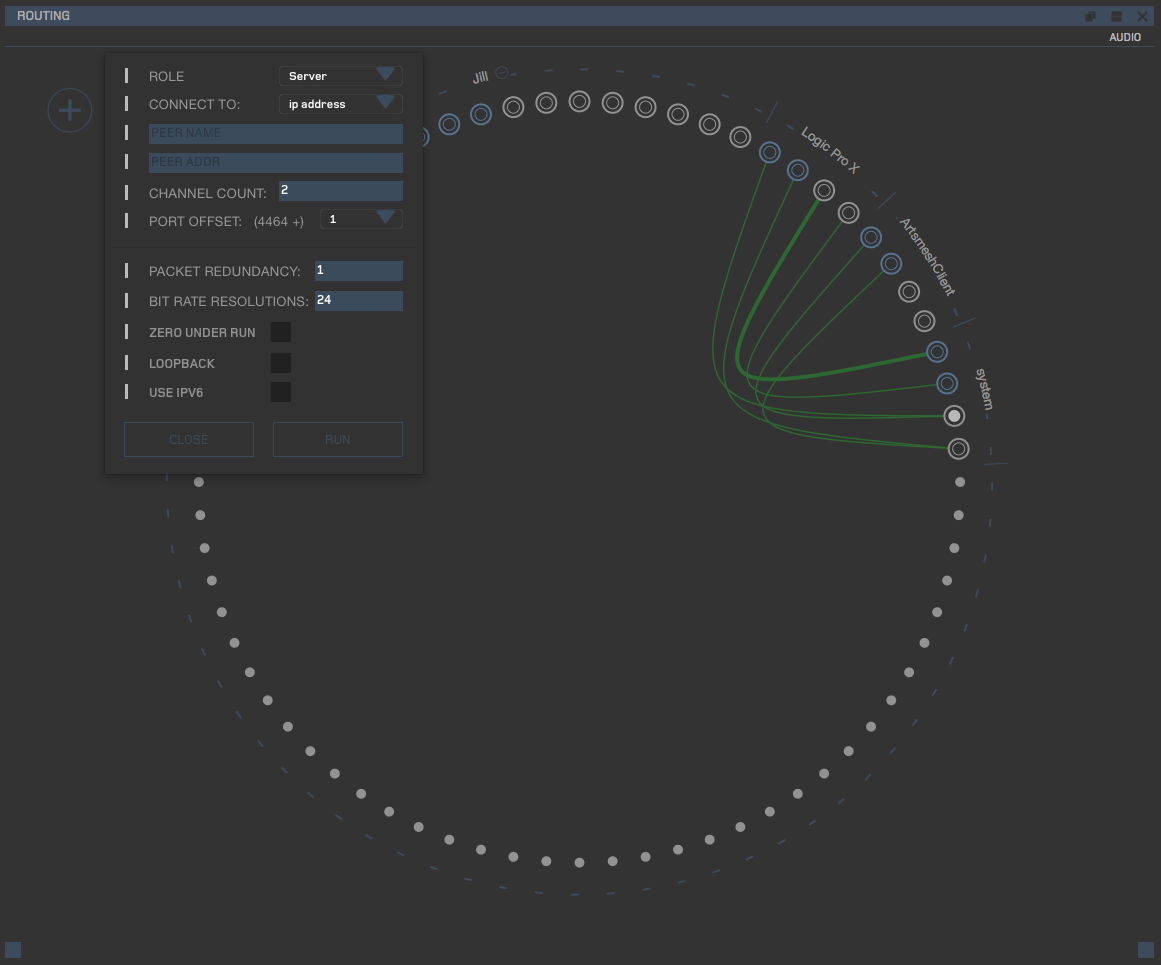Viewport: 1161px width, 965px height.
Task: Select the last gray system port
Action: tap(959, 449)
